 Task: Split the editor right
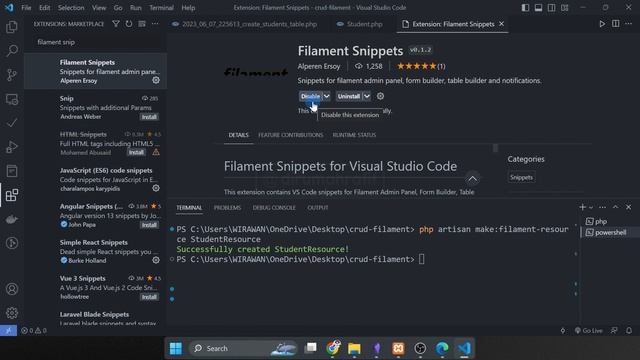616,24
